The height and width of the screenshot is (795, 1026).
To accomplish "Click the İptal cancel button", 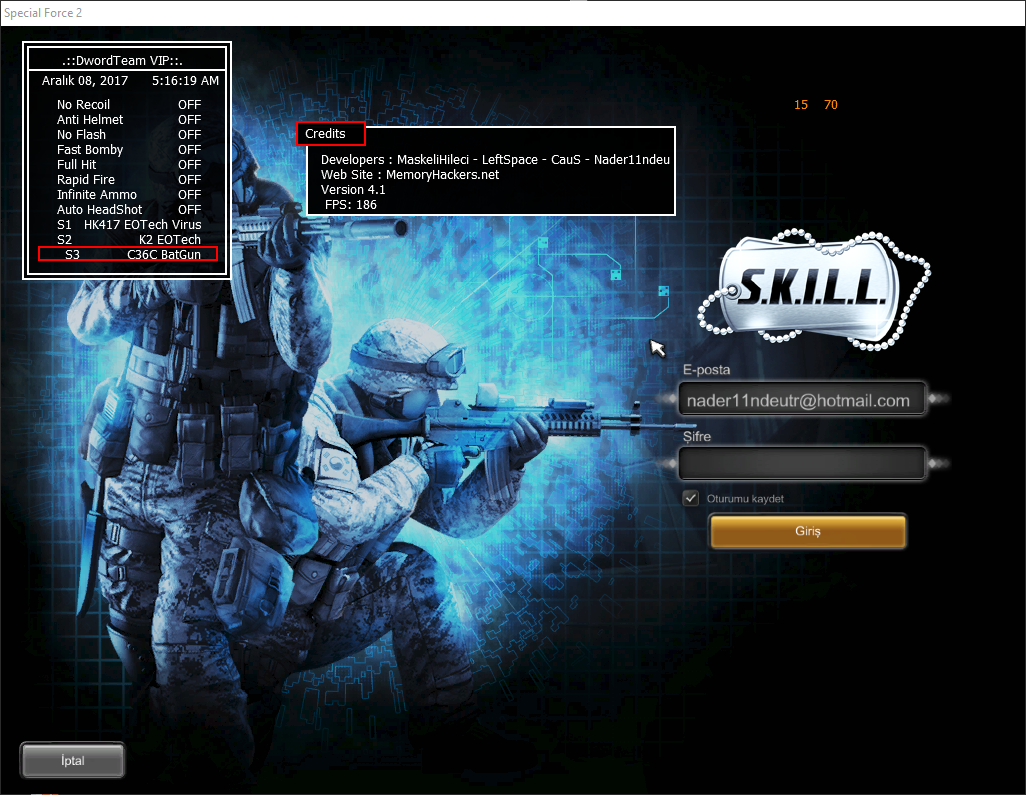I will point(73,760).
